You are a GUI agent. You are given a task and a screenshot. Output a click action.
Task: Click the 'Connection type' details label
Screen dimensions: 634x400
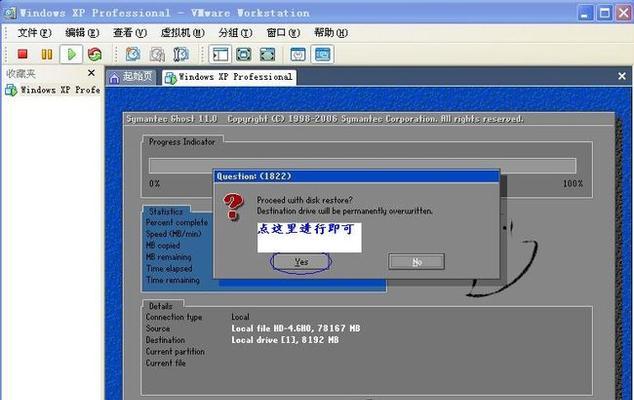pos(174,317)
